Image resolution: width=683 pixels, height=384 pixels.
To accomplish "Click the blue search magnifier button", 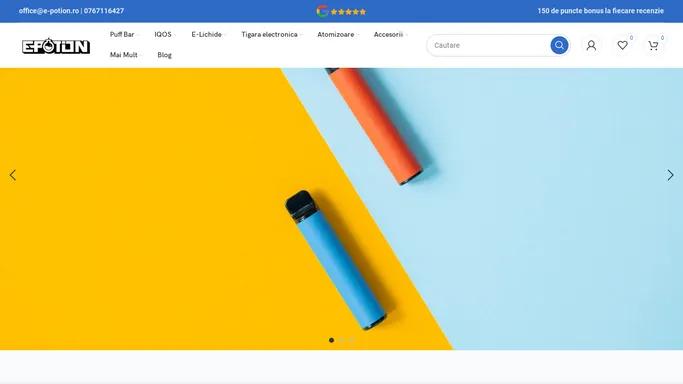I will (x=559, y=45).
